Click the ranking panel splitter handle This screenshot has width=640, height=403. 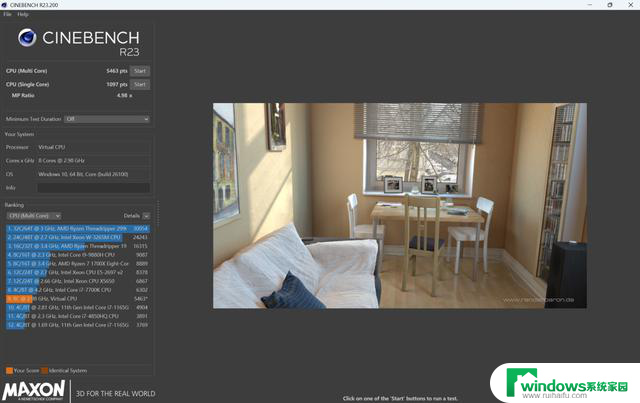[158, 212]
